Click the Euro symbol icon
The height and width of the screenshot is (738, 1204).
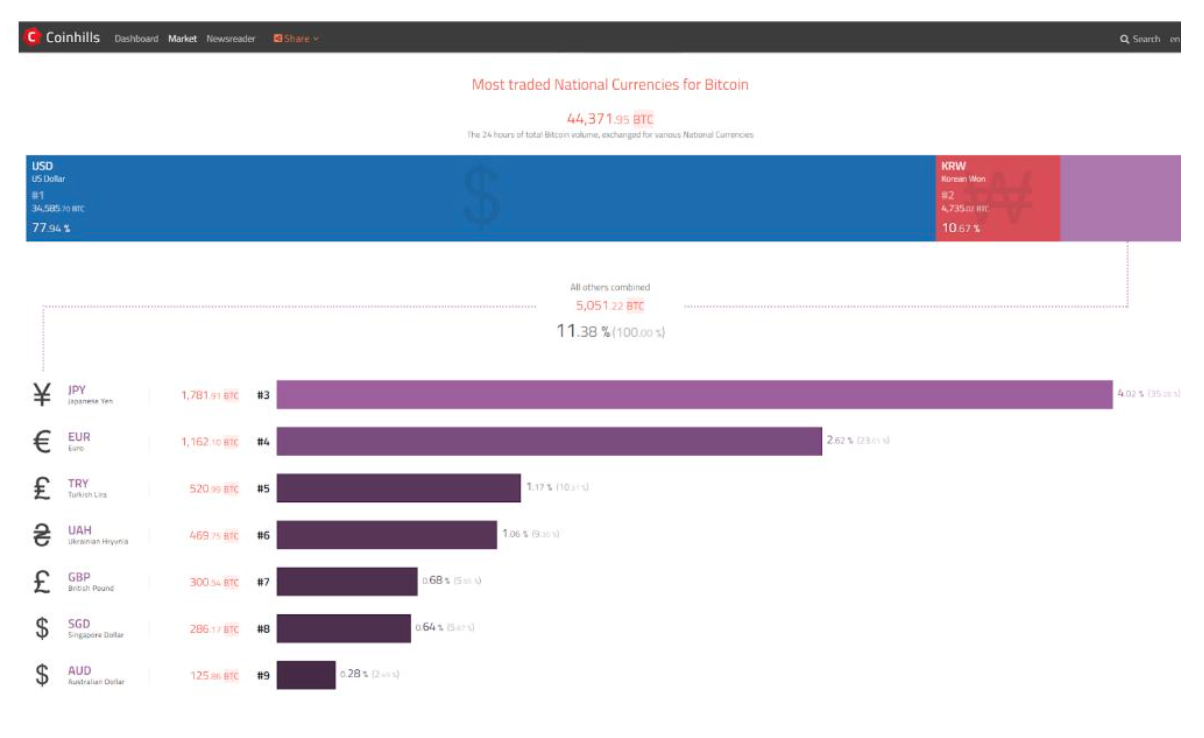coord(42,442)
